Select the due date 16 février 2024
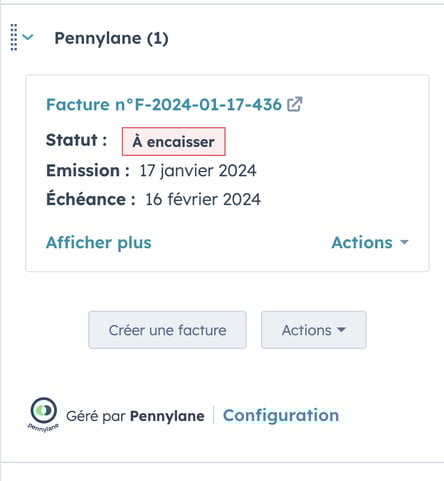Viewport: 444px width, 481px height. [x=203, y=199]
